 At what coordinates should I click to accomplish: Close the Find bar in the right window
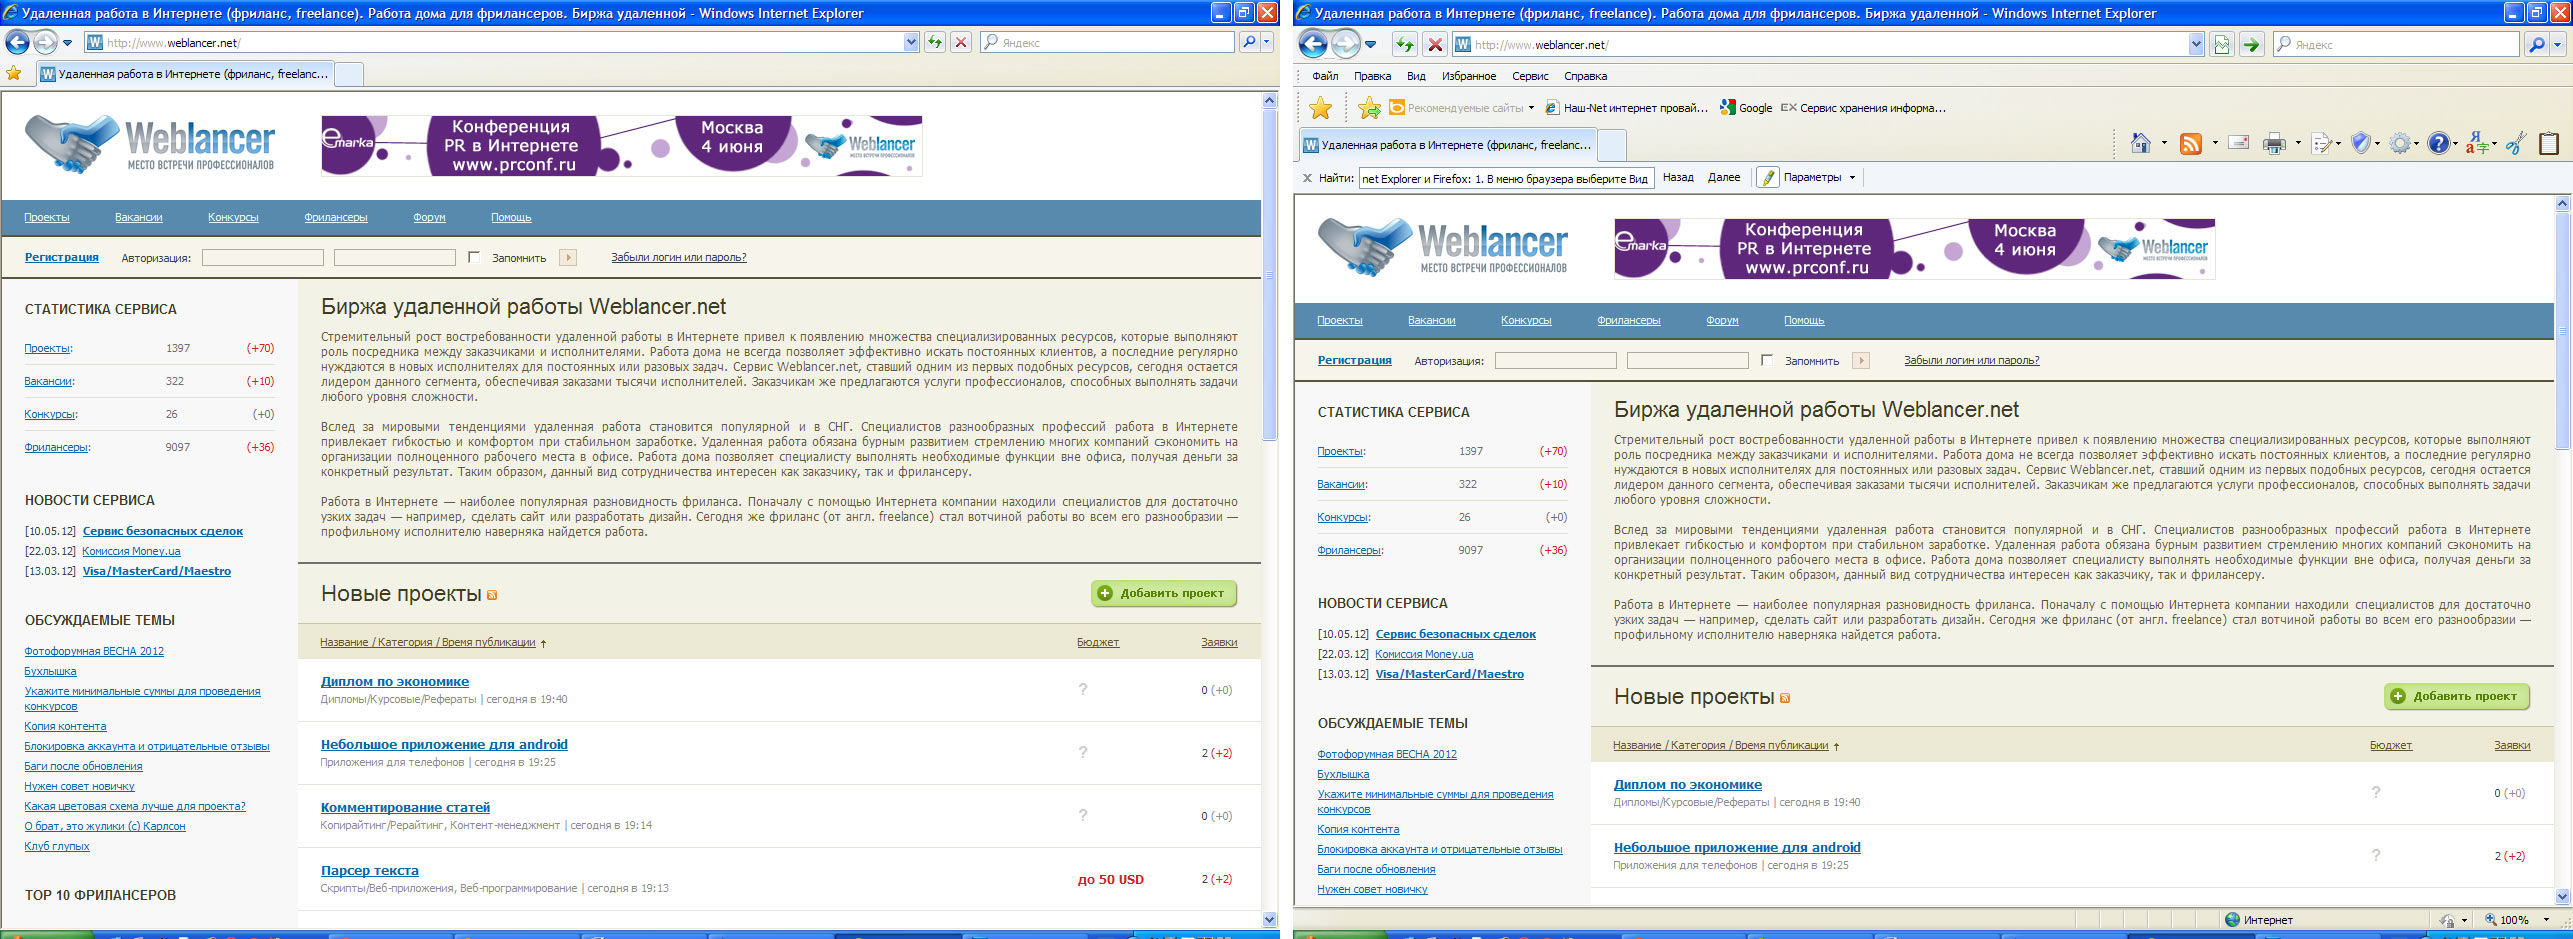[1307, 178]
